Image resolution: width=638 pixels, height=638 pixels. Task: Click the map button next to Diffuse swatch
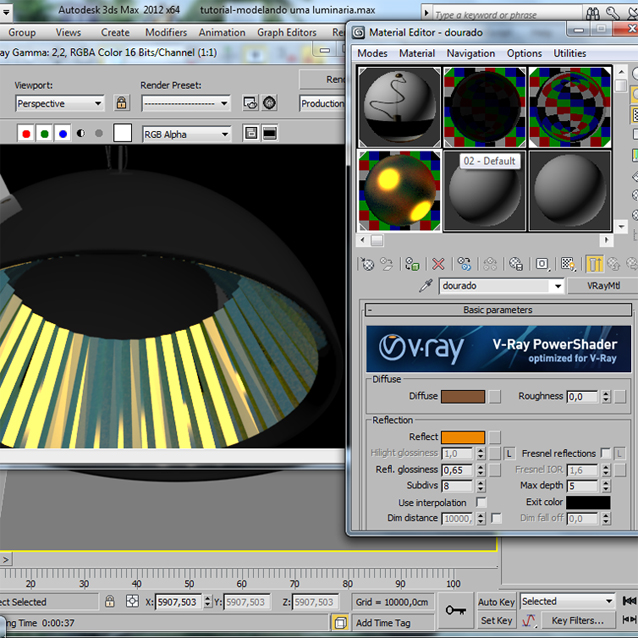pos(495,397)
